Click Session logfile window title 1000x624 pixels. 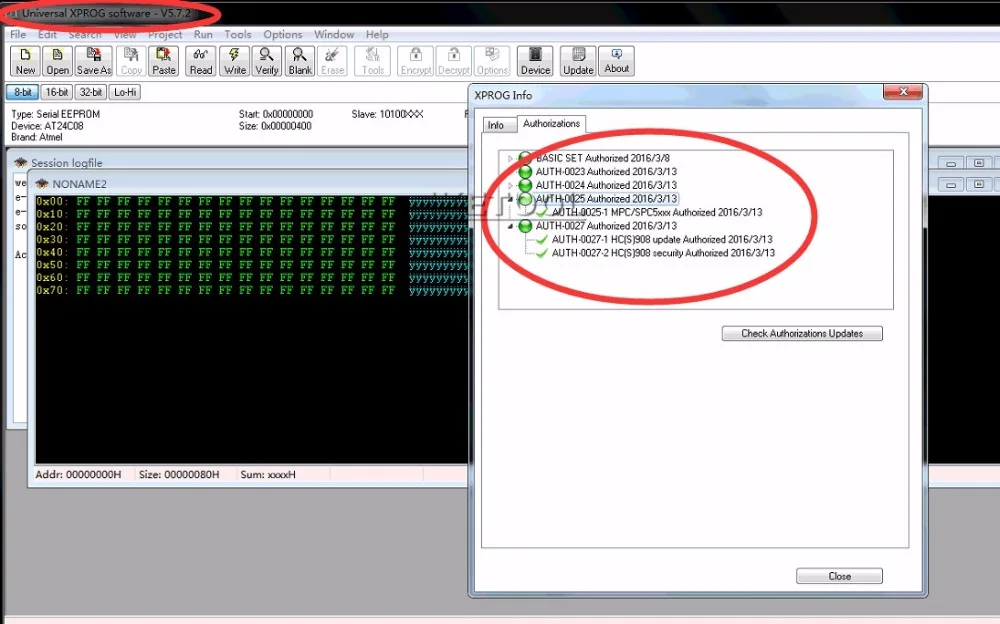(x=66, y=163)
